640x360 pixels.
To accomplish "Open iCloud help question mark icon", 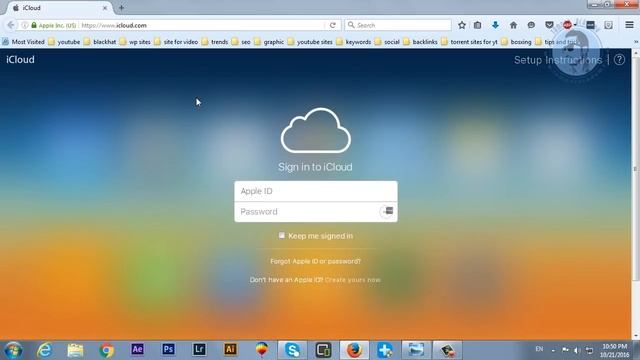I will click(619, 60).
